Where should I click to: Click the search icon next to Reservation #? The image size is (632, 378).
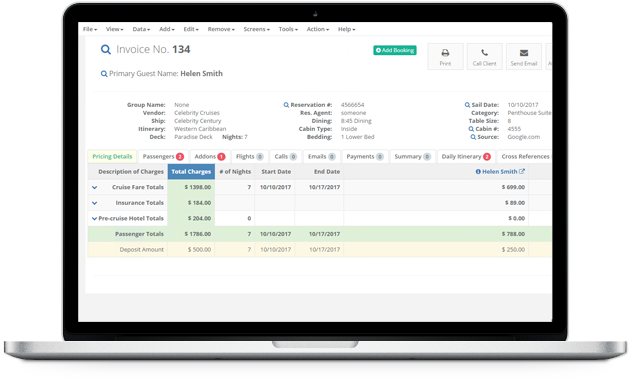point(286,105)
